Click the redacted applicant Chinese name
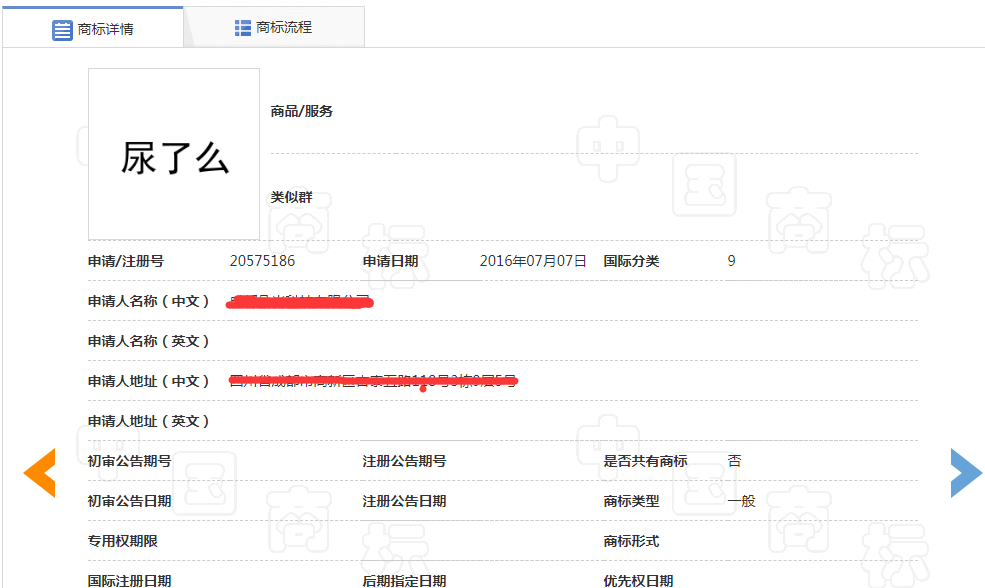985x588 pixels. coord(300,301)
